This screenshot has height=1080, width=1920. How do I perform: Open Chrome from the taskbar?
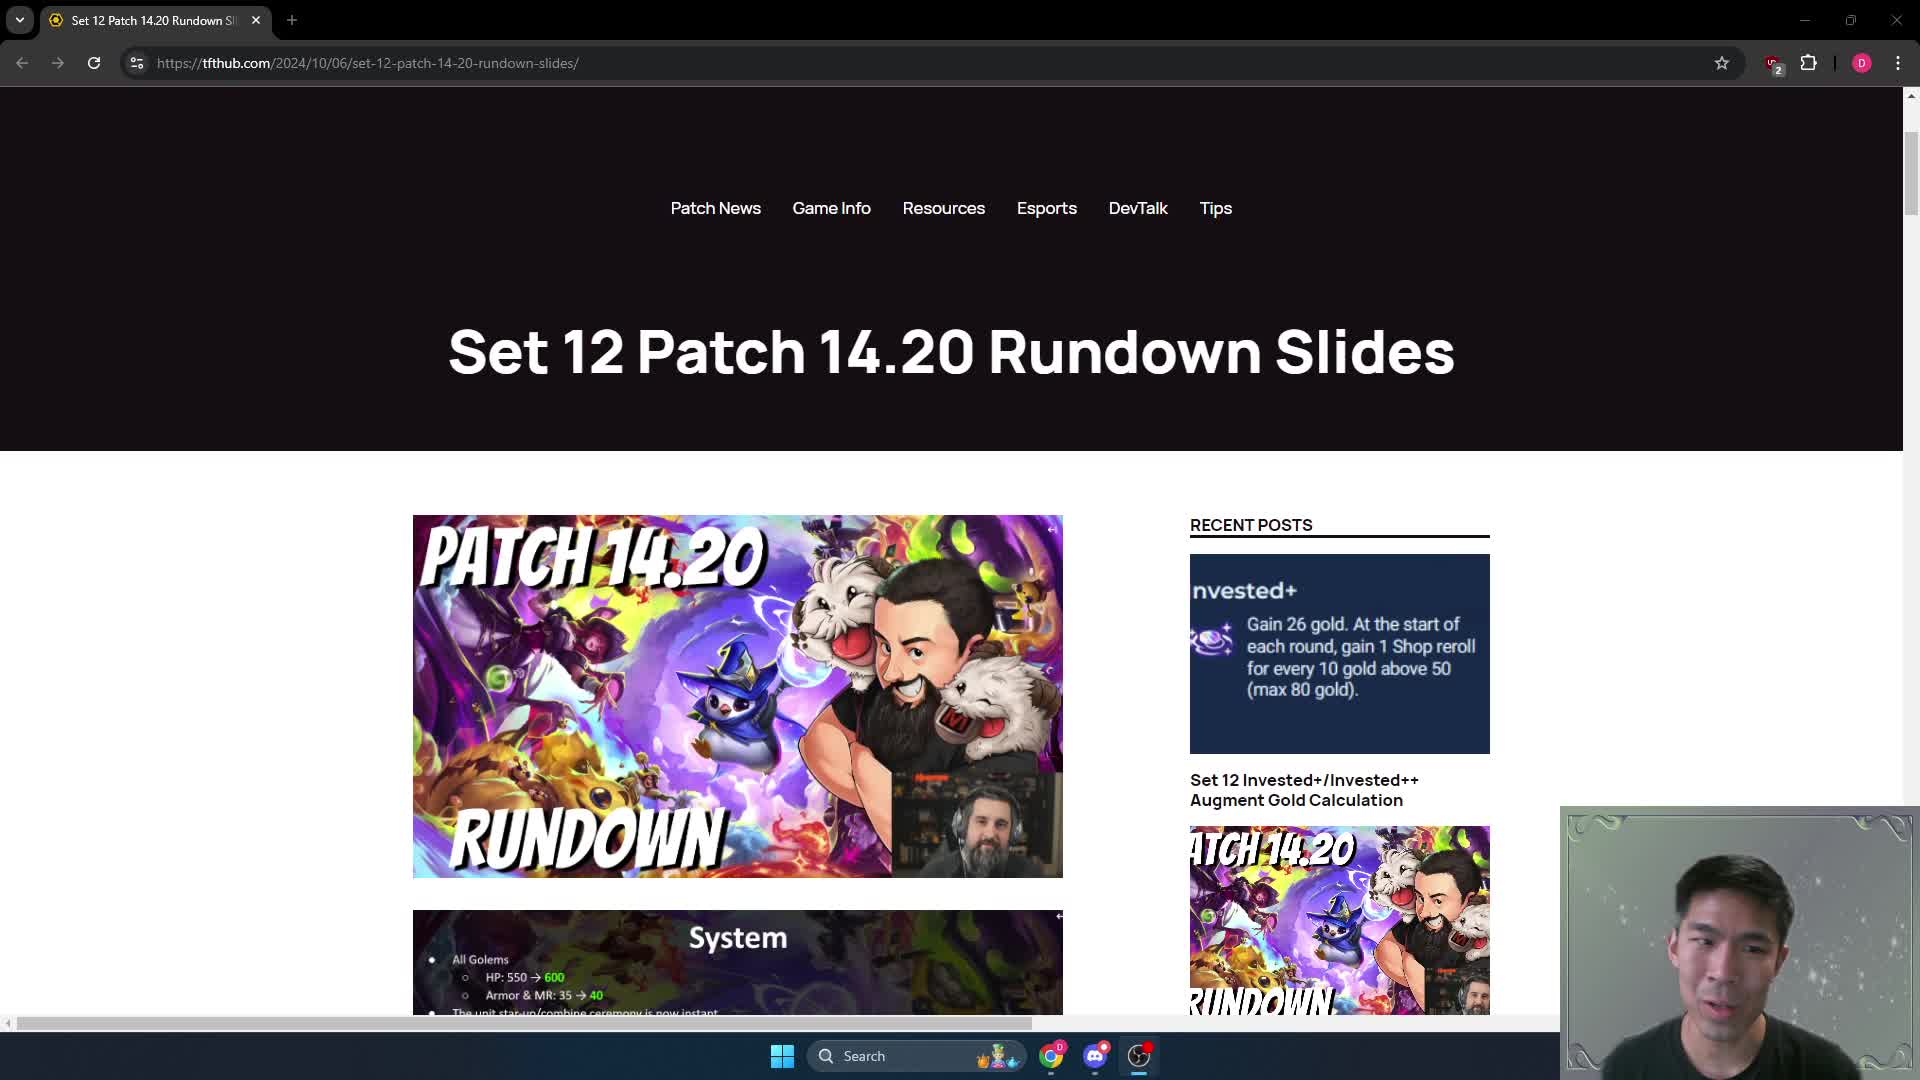click(1051, 1056)
